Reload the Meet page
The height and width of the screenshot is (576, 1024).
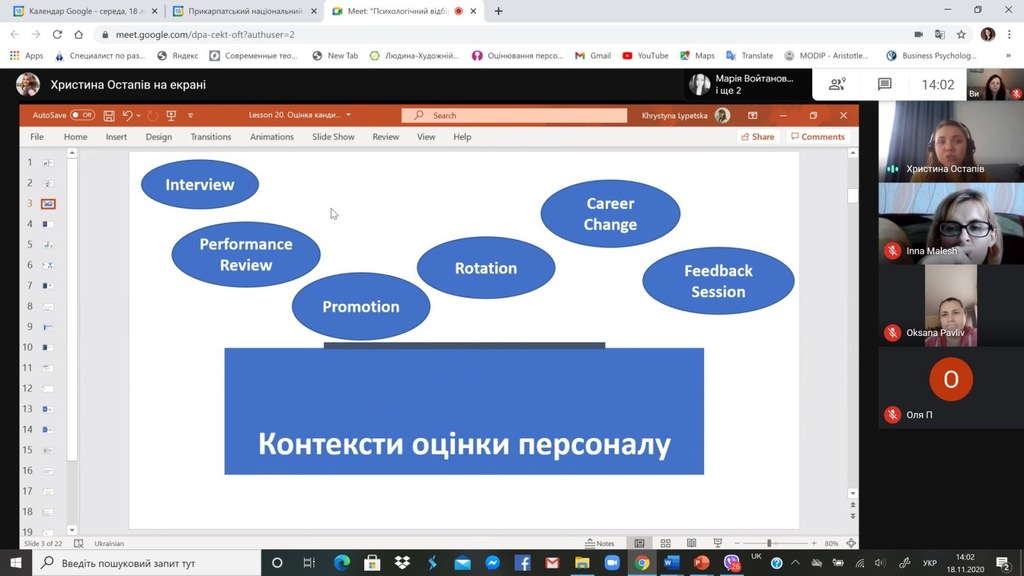pyautogui.click(x=57, y=34)
